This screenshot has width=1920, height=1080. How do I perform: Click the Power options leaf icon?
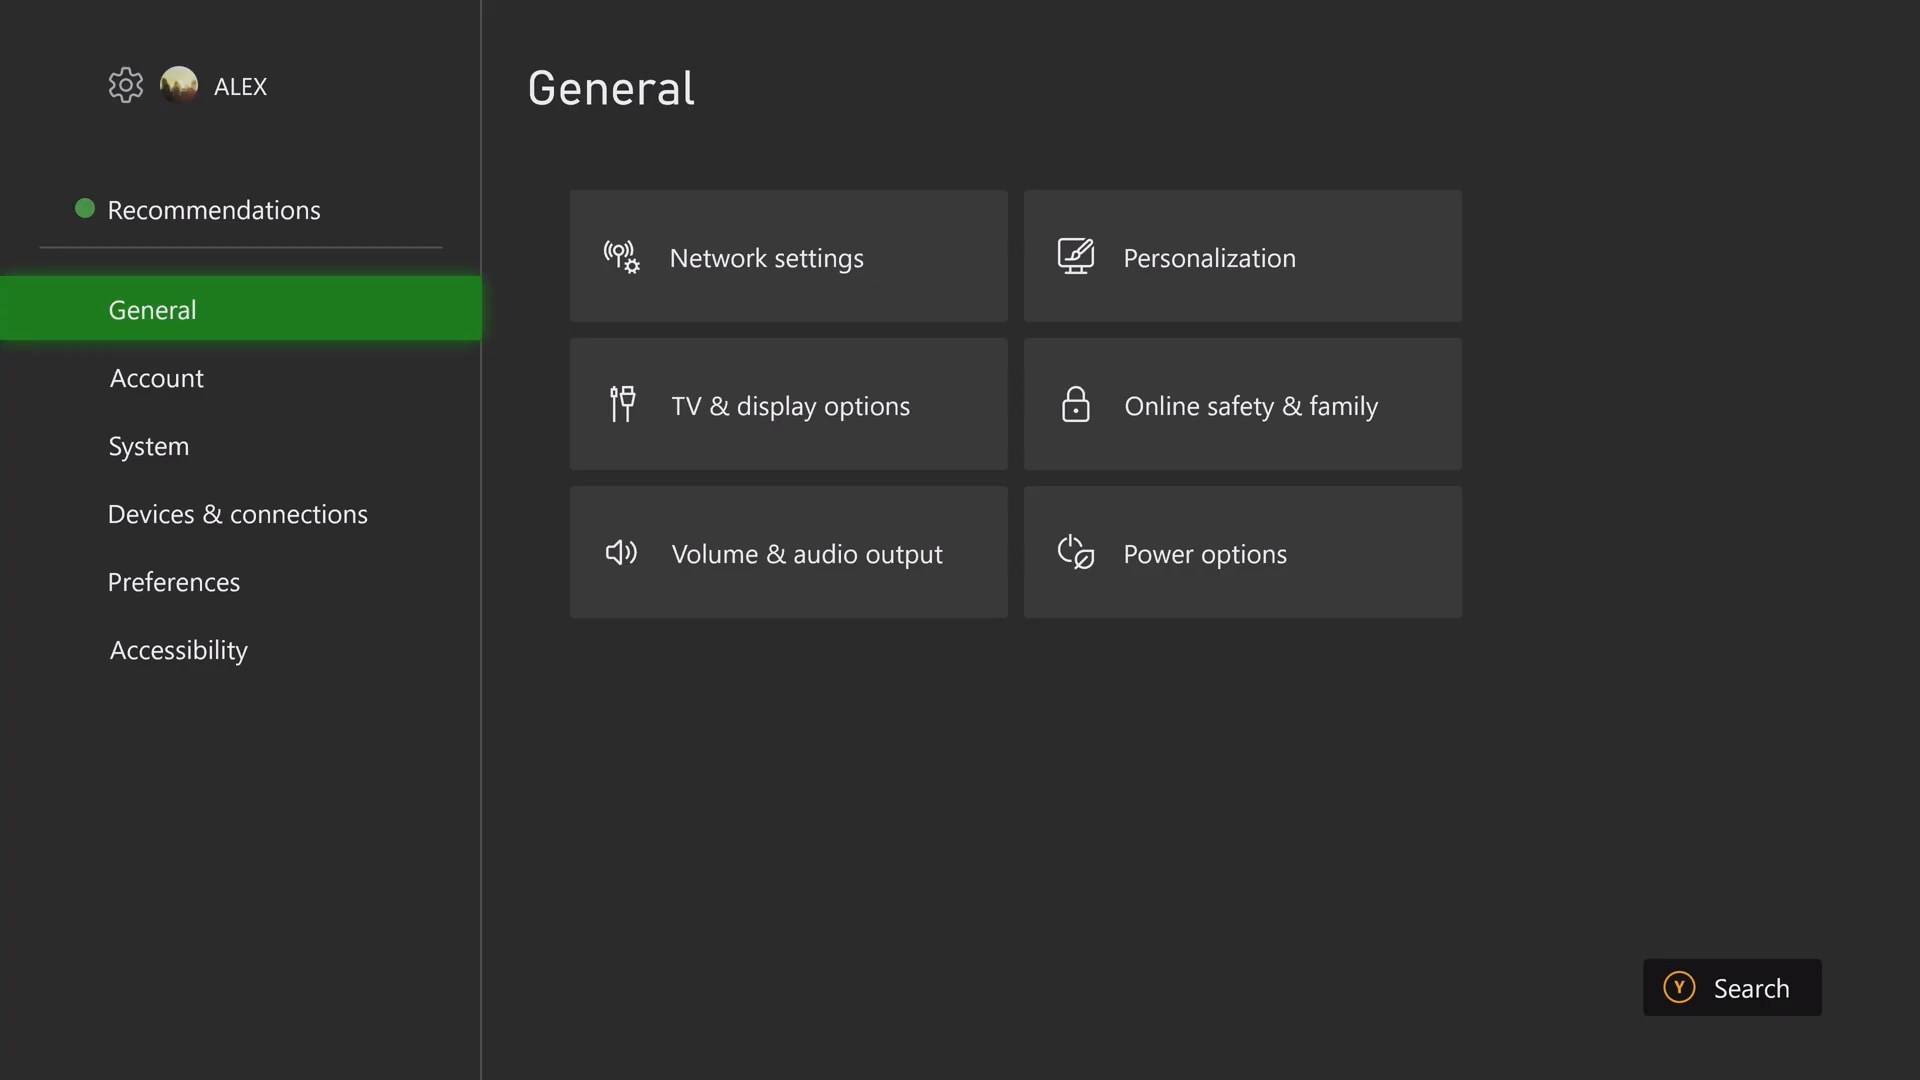(x=1076, y=552)
